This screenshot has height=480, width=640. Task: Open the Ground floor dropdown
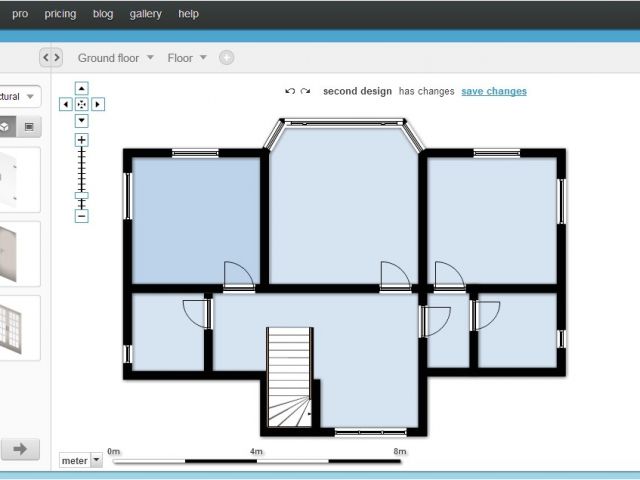coord(116,58)
